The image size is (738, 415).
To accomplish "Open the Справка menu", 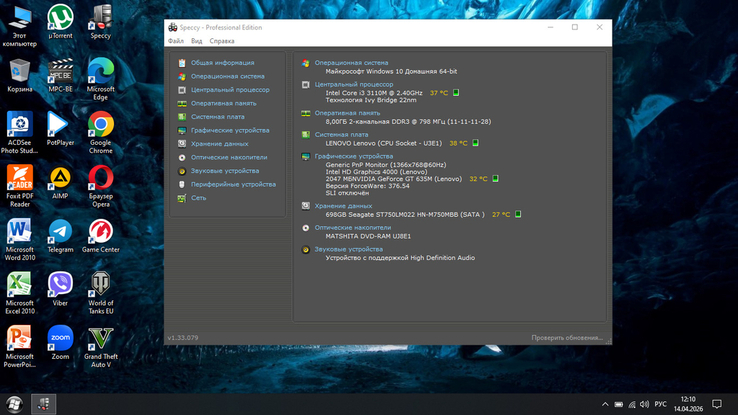I will (222, 41).
